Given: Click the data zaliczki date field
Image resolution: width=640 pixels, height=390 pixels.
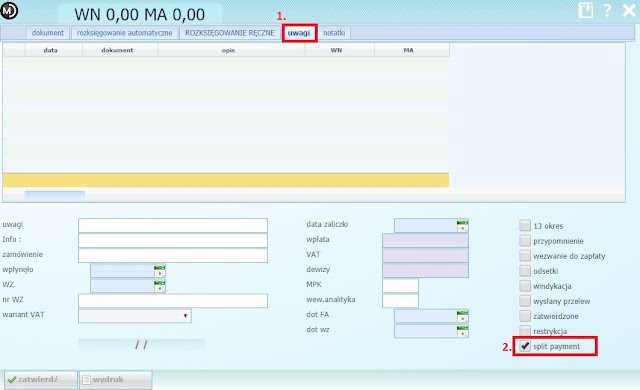Looking at the screenshot, I should [426, 226].
